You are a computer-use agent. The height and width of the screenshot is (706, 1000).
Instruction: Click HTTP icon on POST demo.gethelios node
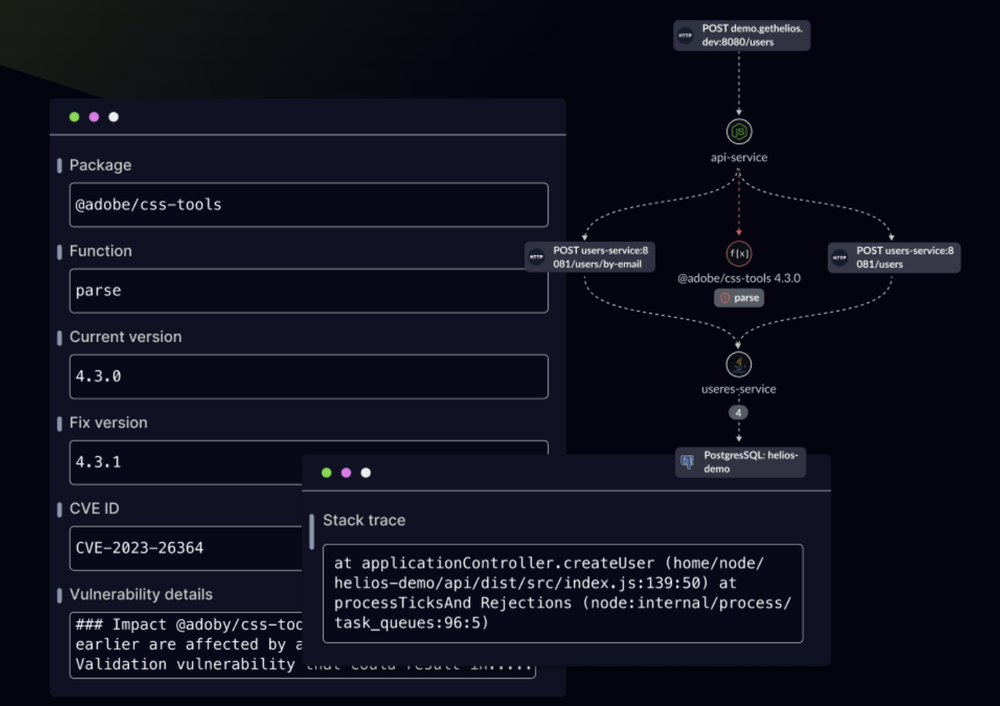point(686,35)
